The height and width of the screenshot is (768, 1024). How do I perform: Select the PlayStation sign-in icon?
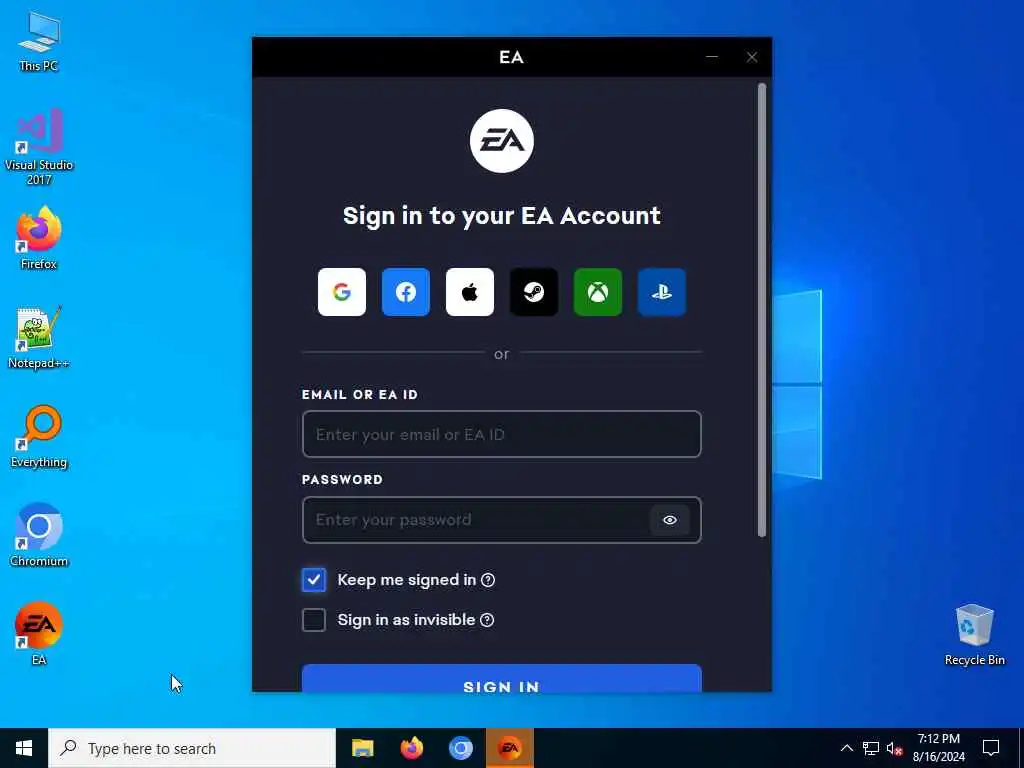tap(662, 292)
